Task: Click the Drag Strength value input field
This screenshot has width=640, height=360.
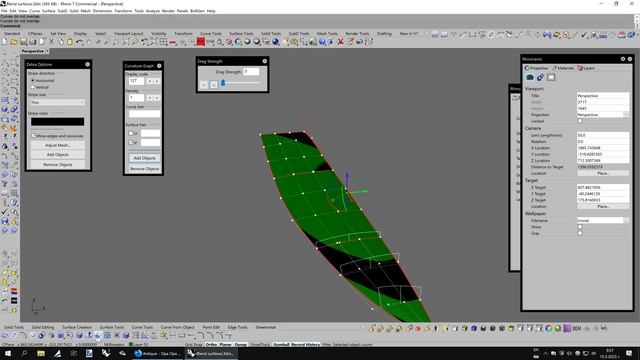Action: click(251, 71)
